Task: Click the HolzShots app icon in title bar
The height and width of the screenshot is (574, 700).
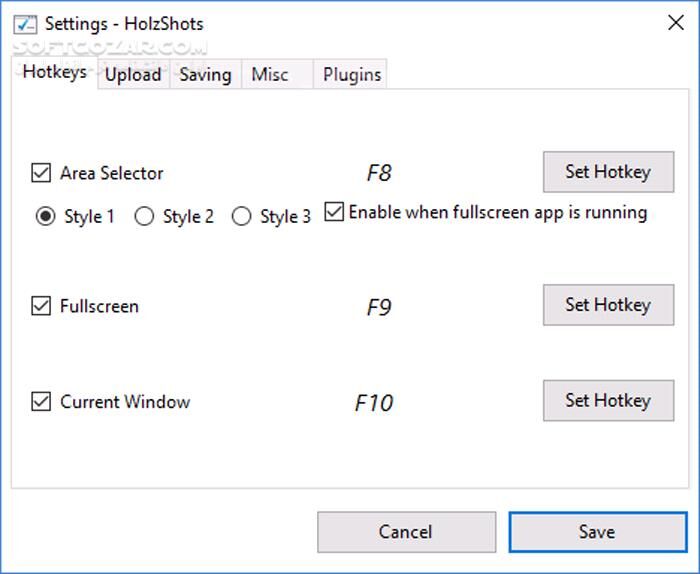Action: (25, 23)
